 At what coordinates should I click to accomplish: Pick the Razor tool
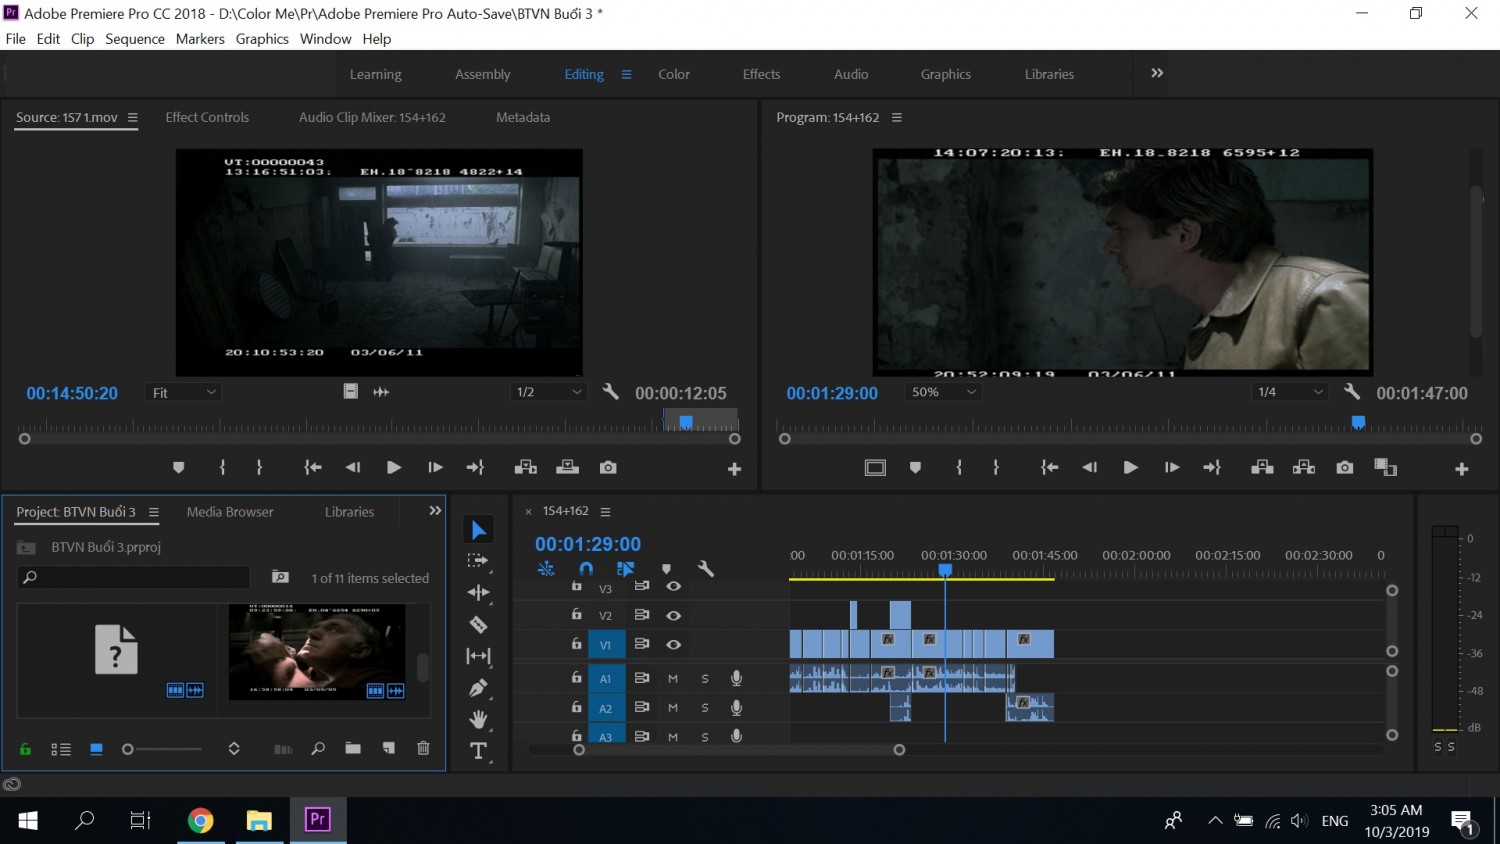pos(478,624)
